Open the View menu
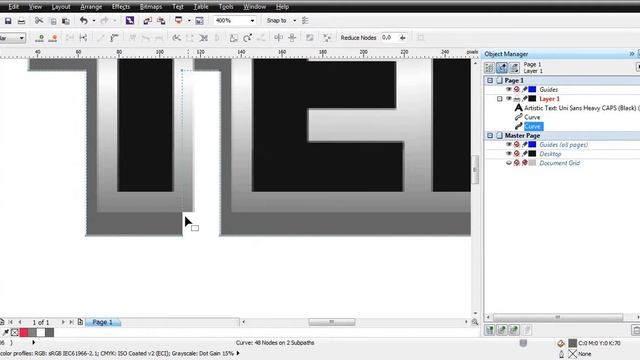The width and height of the screenshot is (640, 360). click(35, 7)
